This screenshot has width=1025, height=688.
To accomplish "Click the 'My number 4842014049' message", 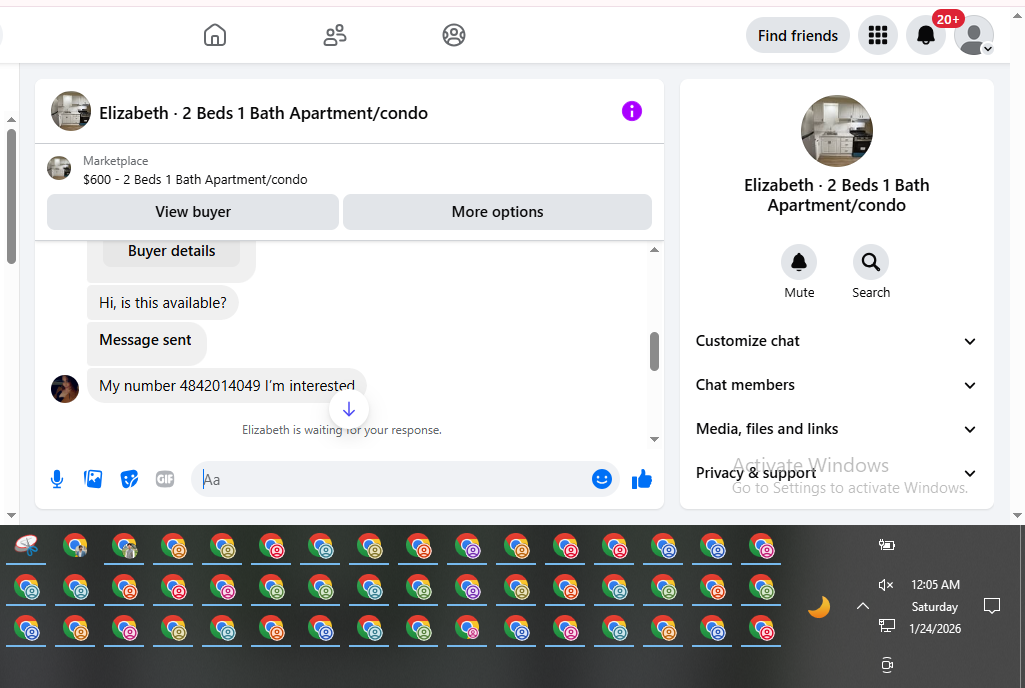I will pyautogui.click(x=227, y=386).
